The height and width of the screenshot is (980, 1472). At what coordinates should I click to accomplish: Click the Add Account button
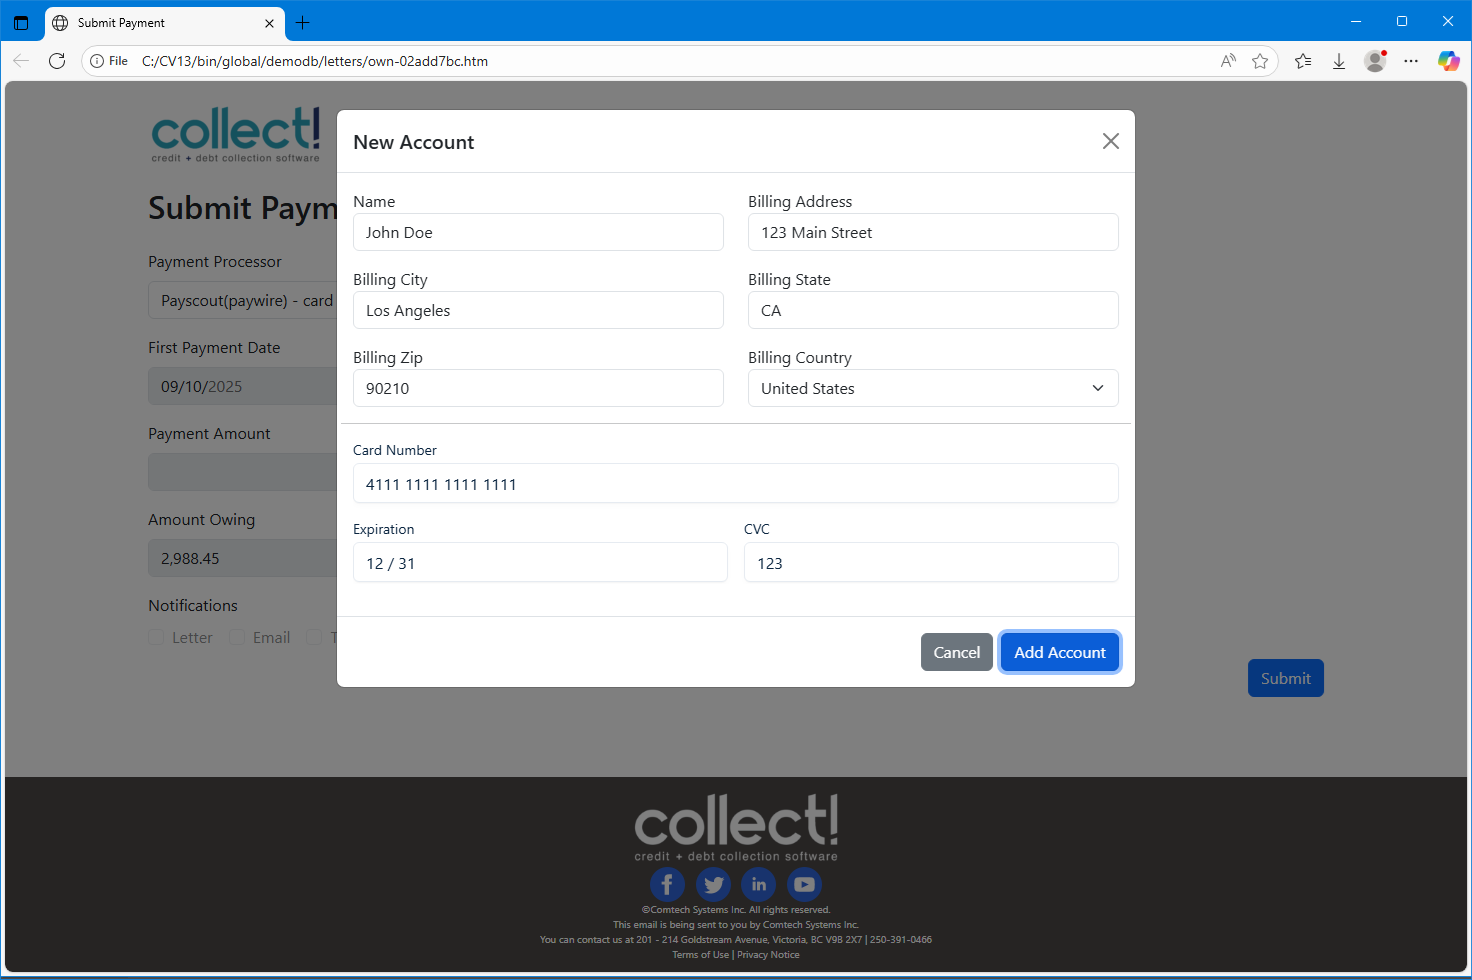pyautogui.click(x=1059, y=652)
